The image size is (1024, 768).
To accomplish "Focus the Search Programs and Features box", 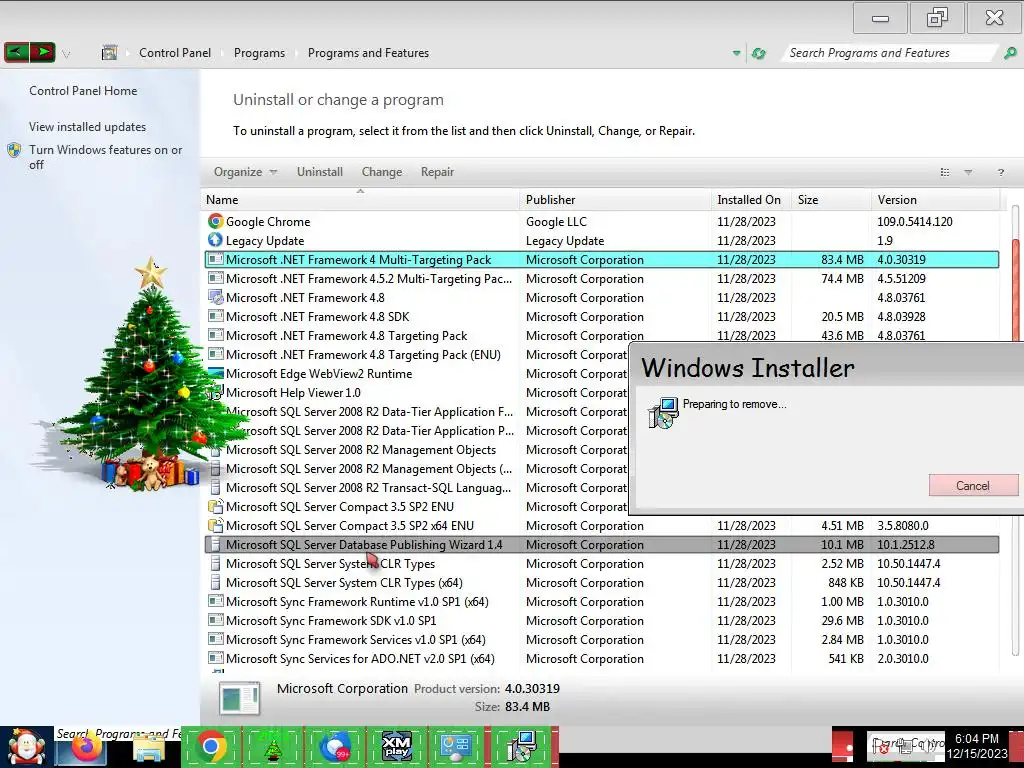I will (x=888, y=53).
